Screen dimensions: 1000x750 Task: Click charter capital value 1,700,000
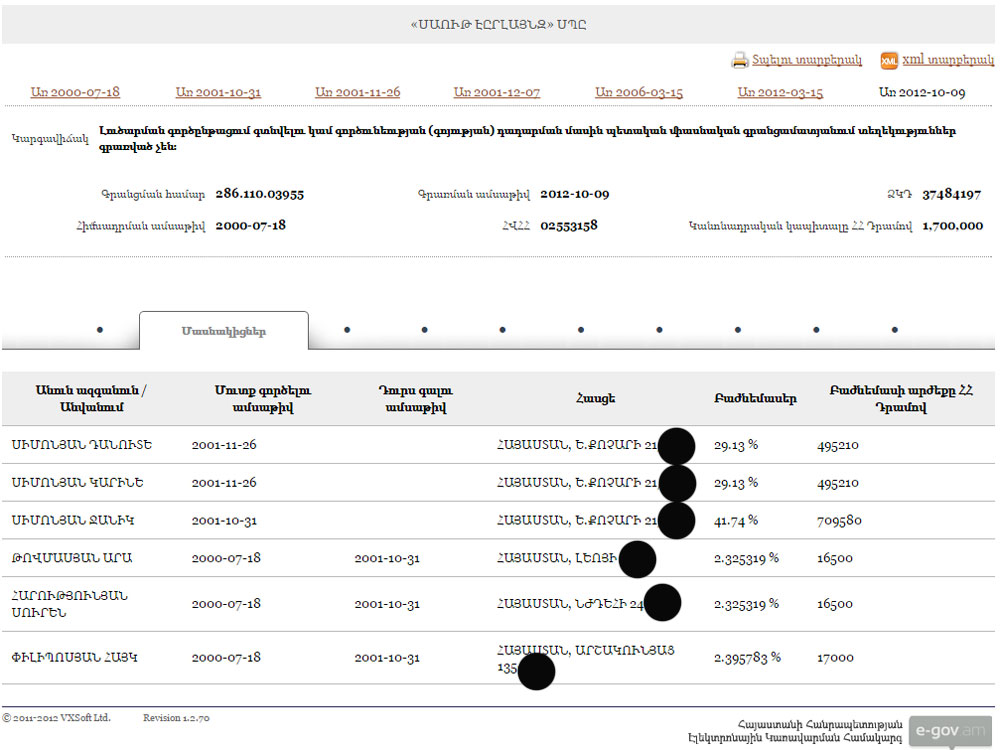click(x=953, y=225)
